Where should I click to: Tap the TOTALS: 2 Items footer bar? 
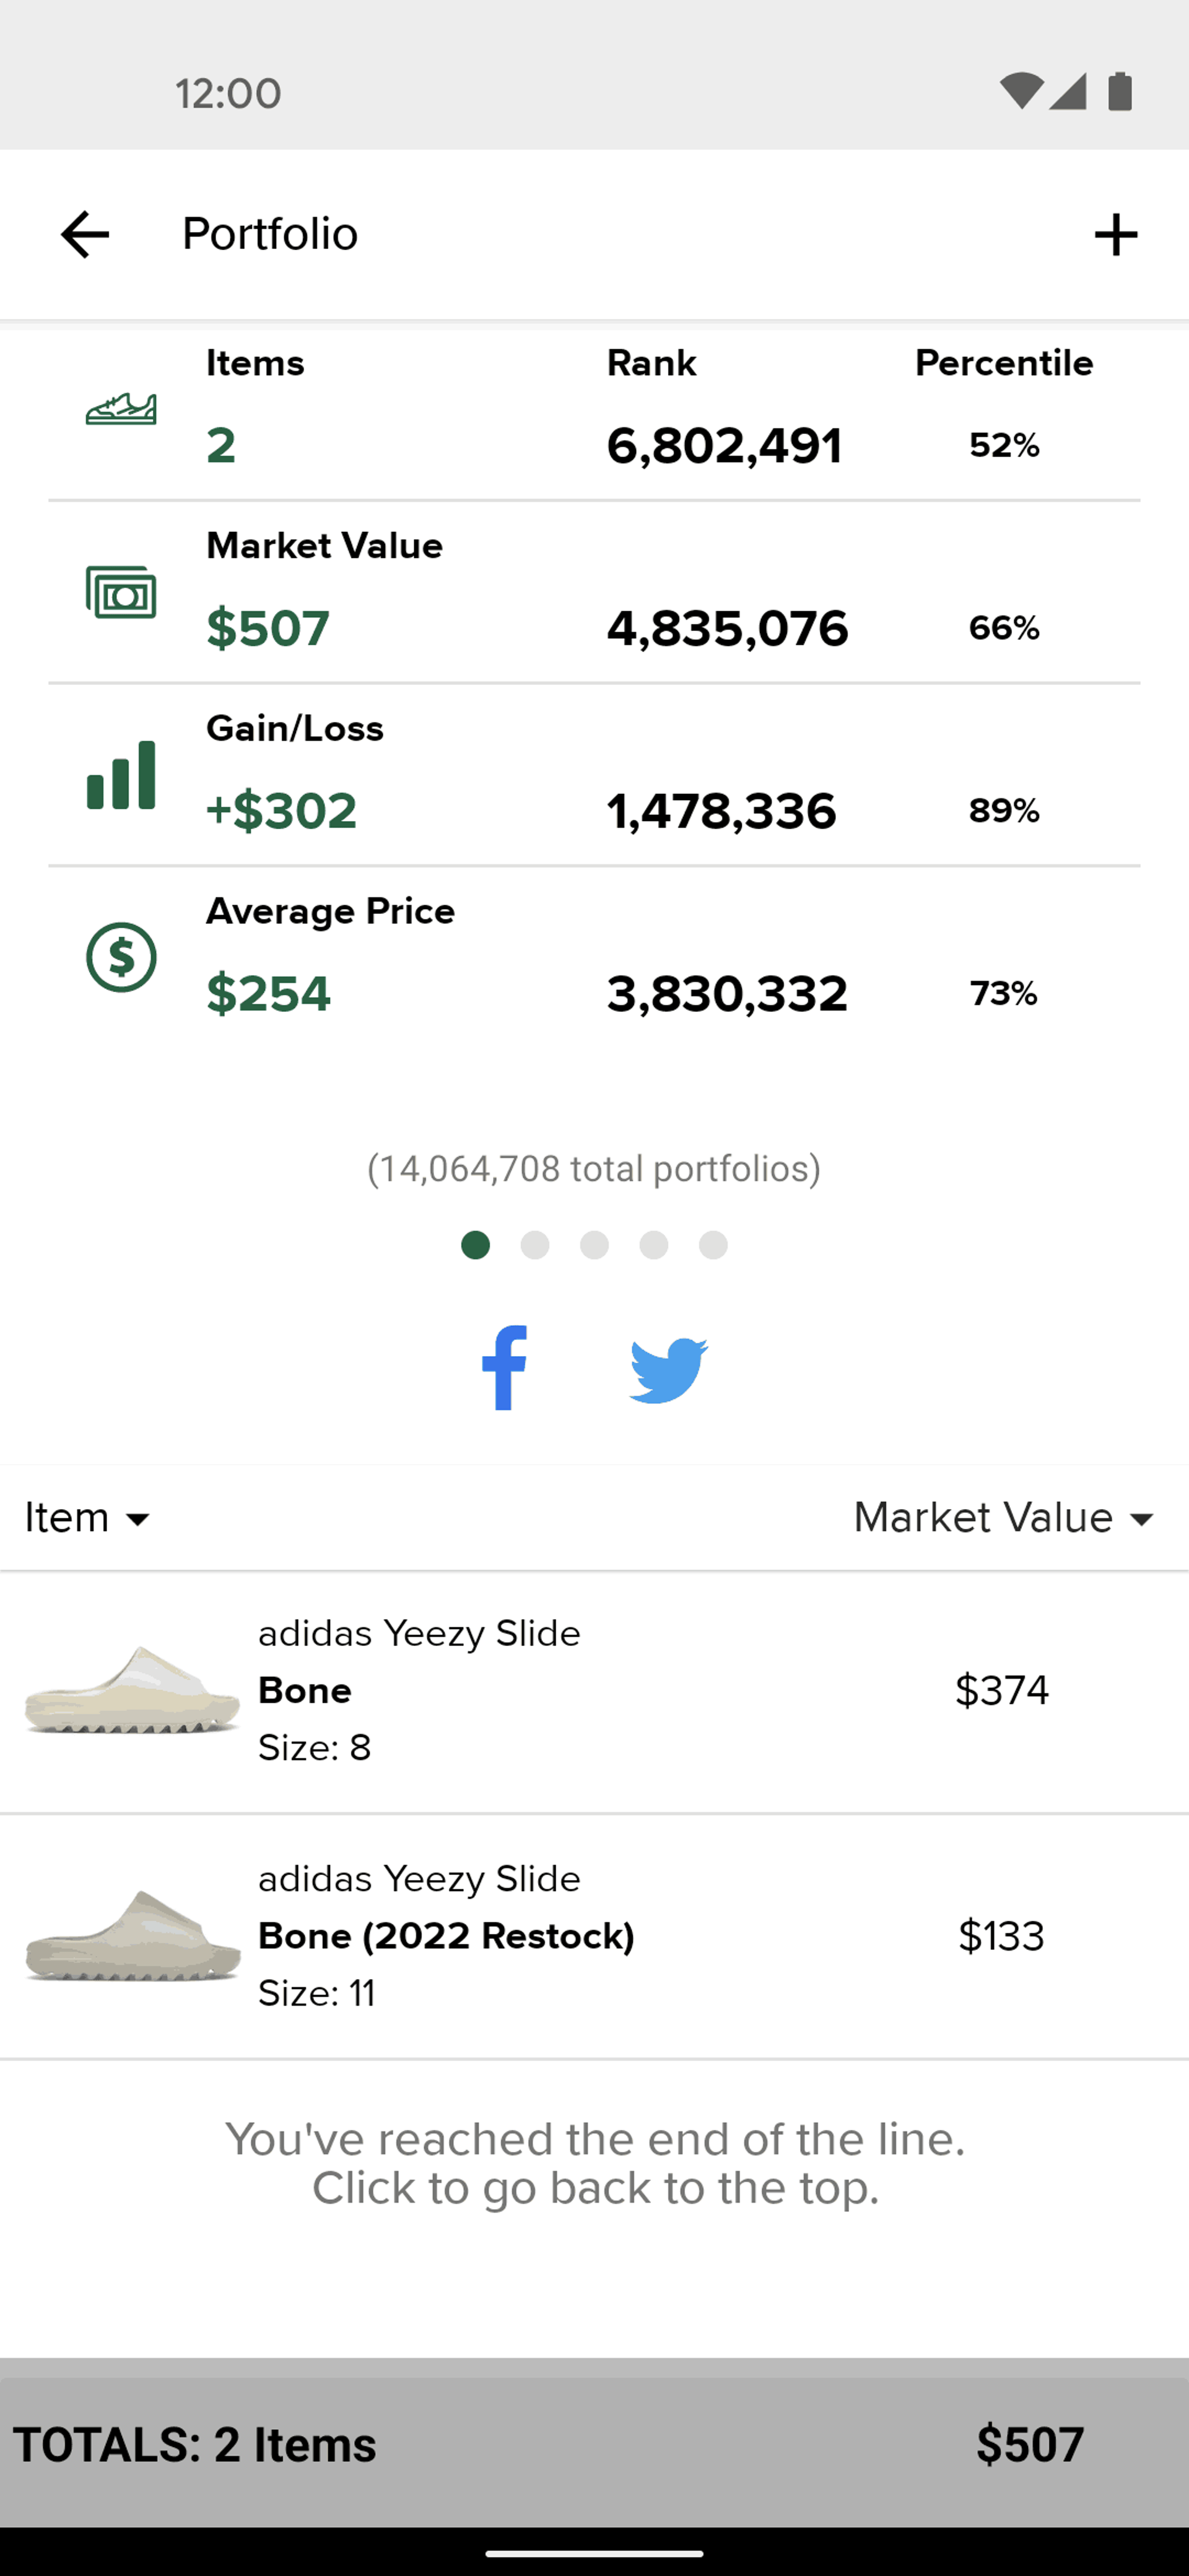[594, 2444]
